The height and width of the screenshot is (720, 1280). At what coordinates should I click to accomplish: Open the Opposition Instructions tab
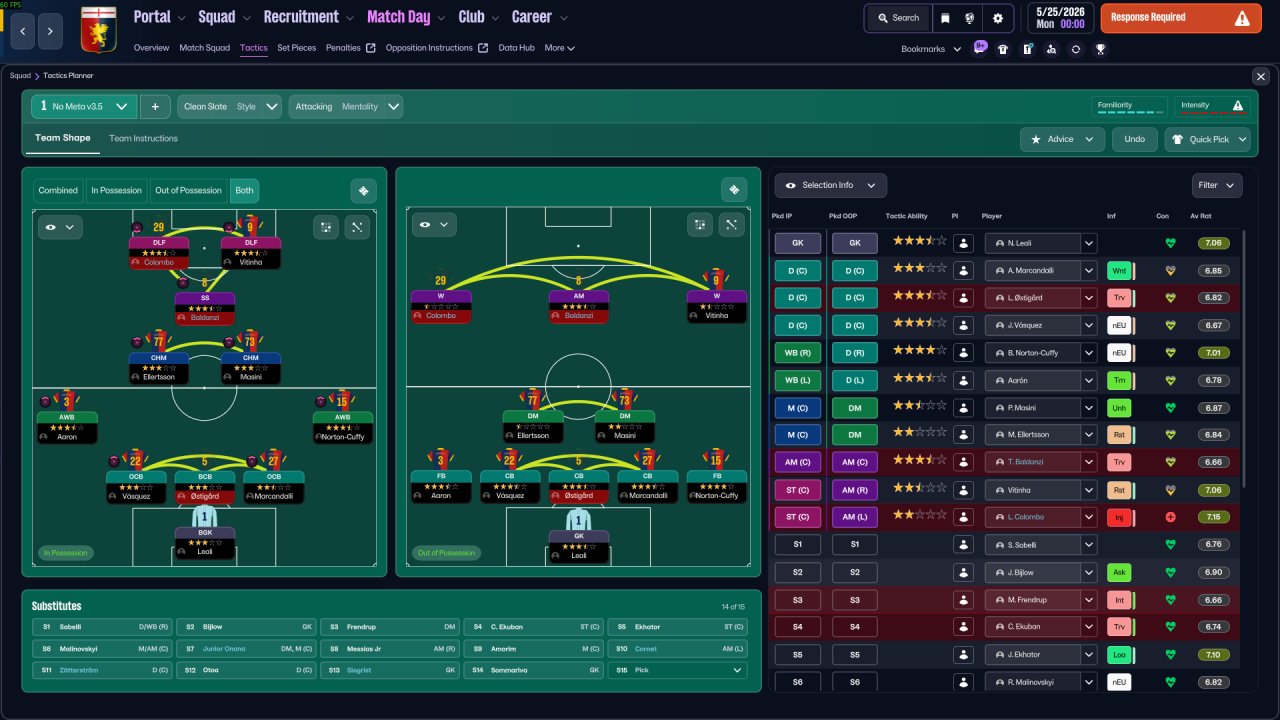(x=437, y=48)
